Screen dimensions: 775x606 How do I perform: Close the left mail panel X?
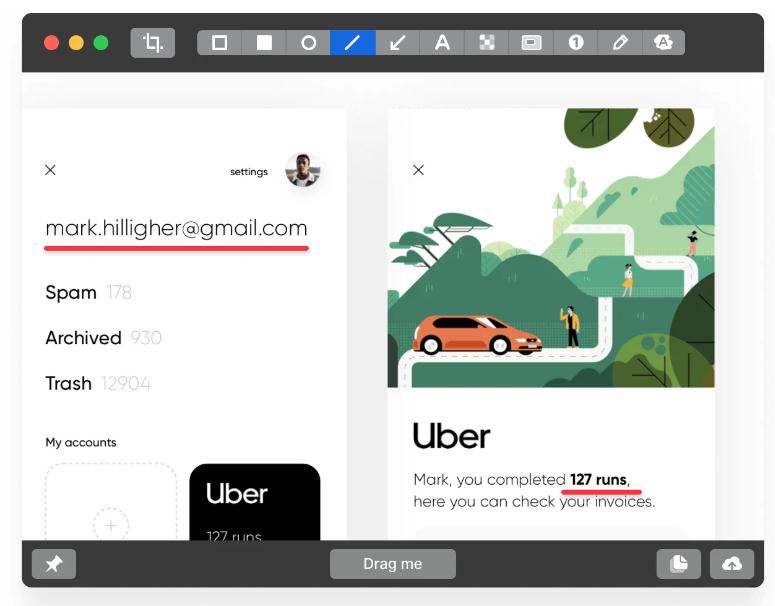pos(50,170)
